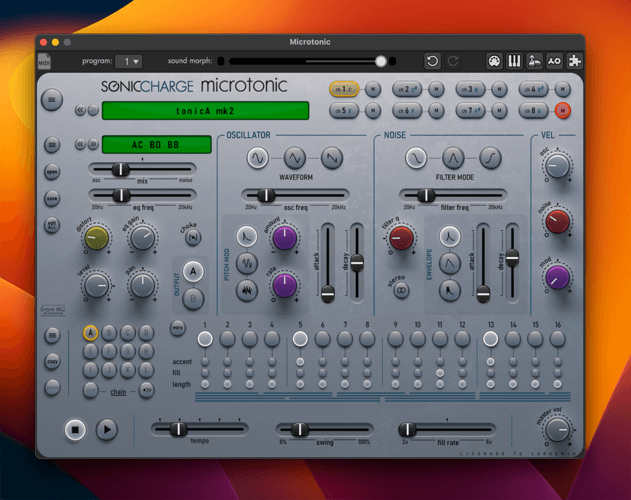
Task: Toggle the noise stereo button
Action: pos(400,289)
